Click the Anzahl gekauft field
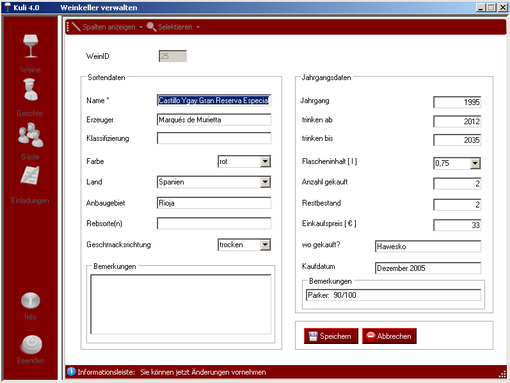The image size is (510, 383). [x=457, y=184]
